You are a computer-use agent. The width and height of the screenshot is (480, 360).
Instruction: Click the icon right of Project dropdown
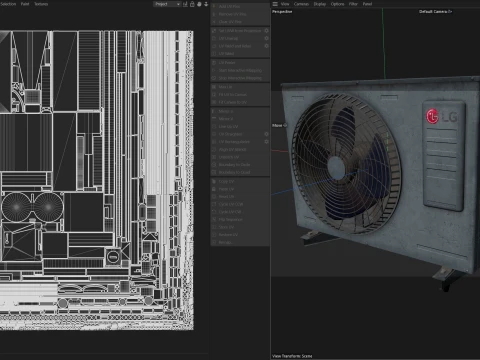pyautogui.click(x=185, y=4)
